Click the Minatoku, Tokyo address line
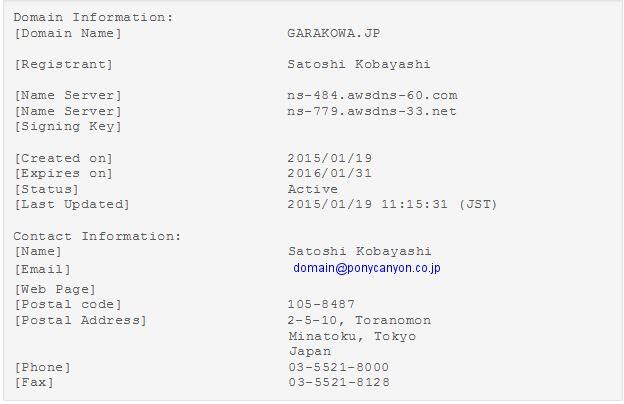The image size is (624, 404). point(352,336)
